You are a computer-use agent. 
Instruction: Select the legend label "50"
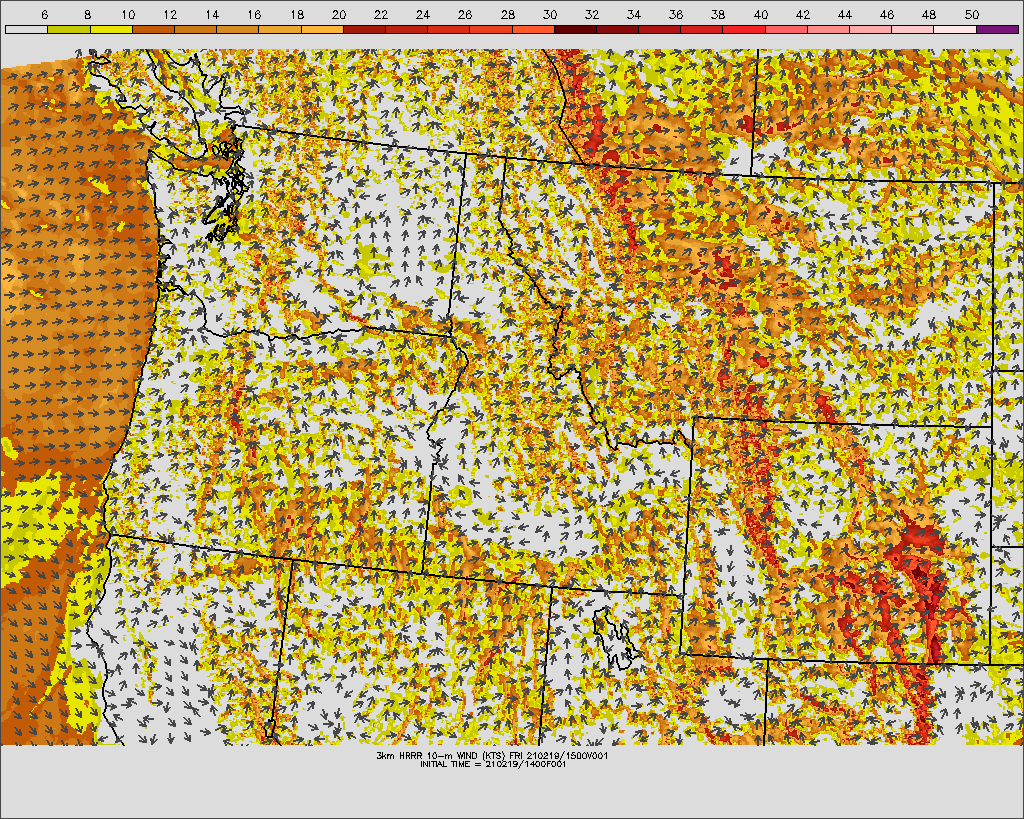coord(971,14)
